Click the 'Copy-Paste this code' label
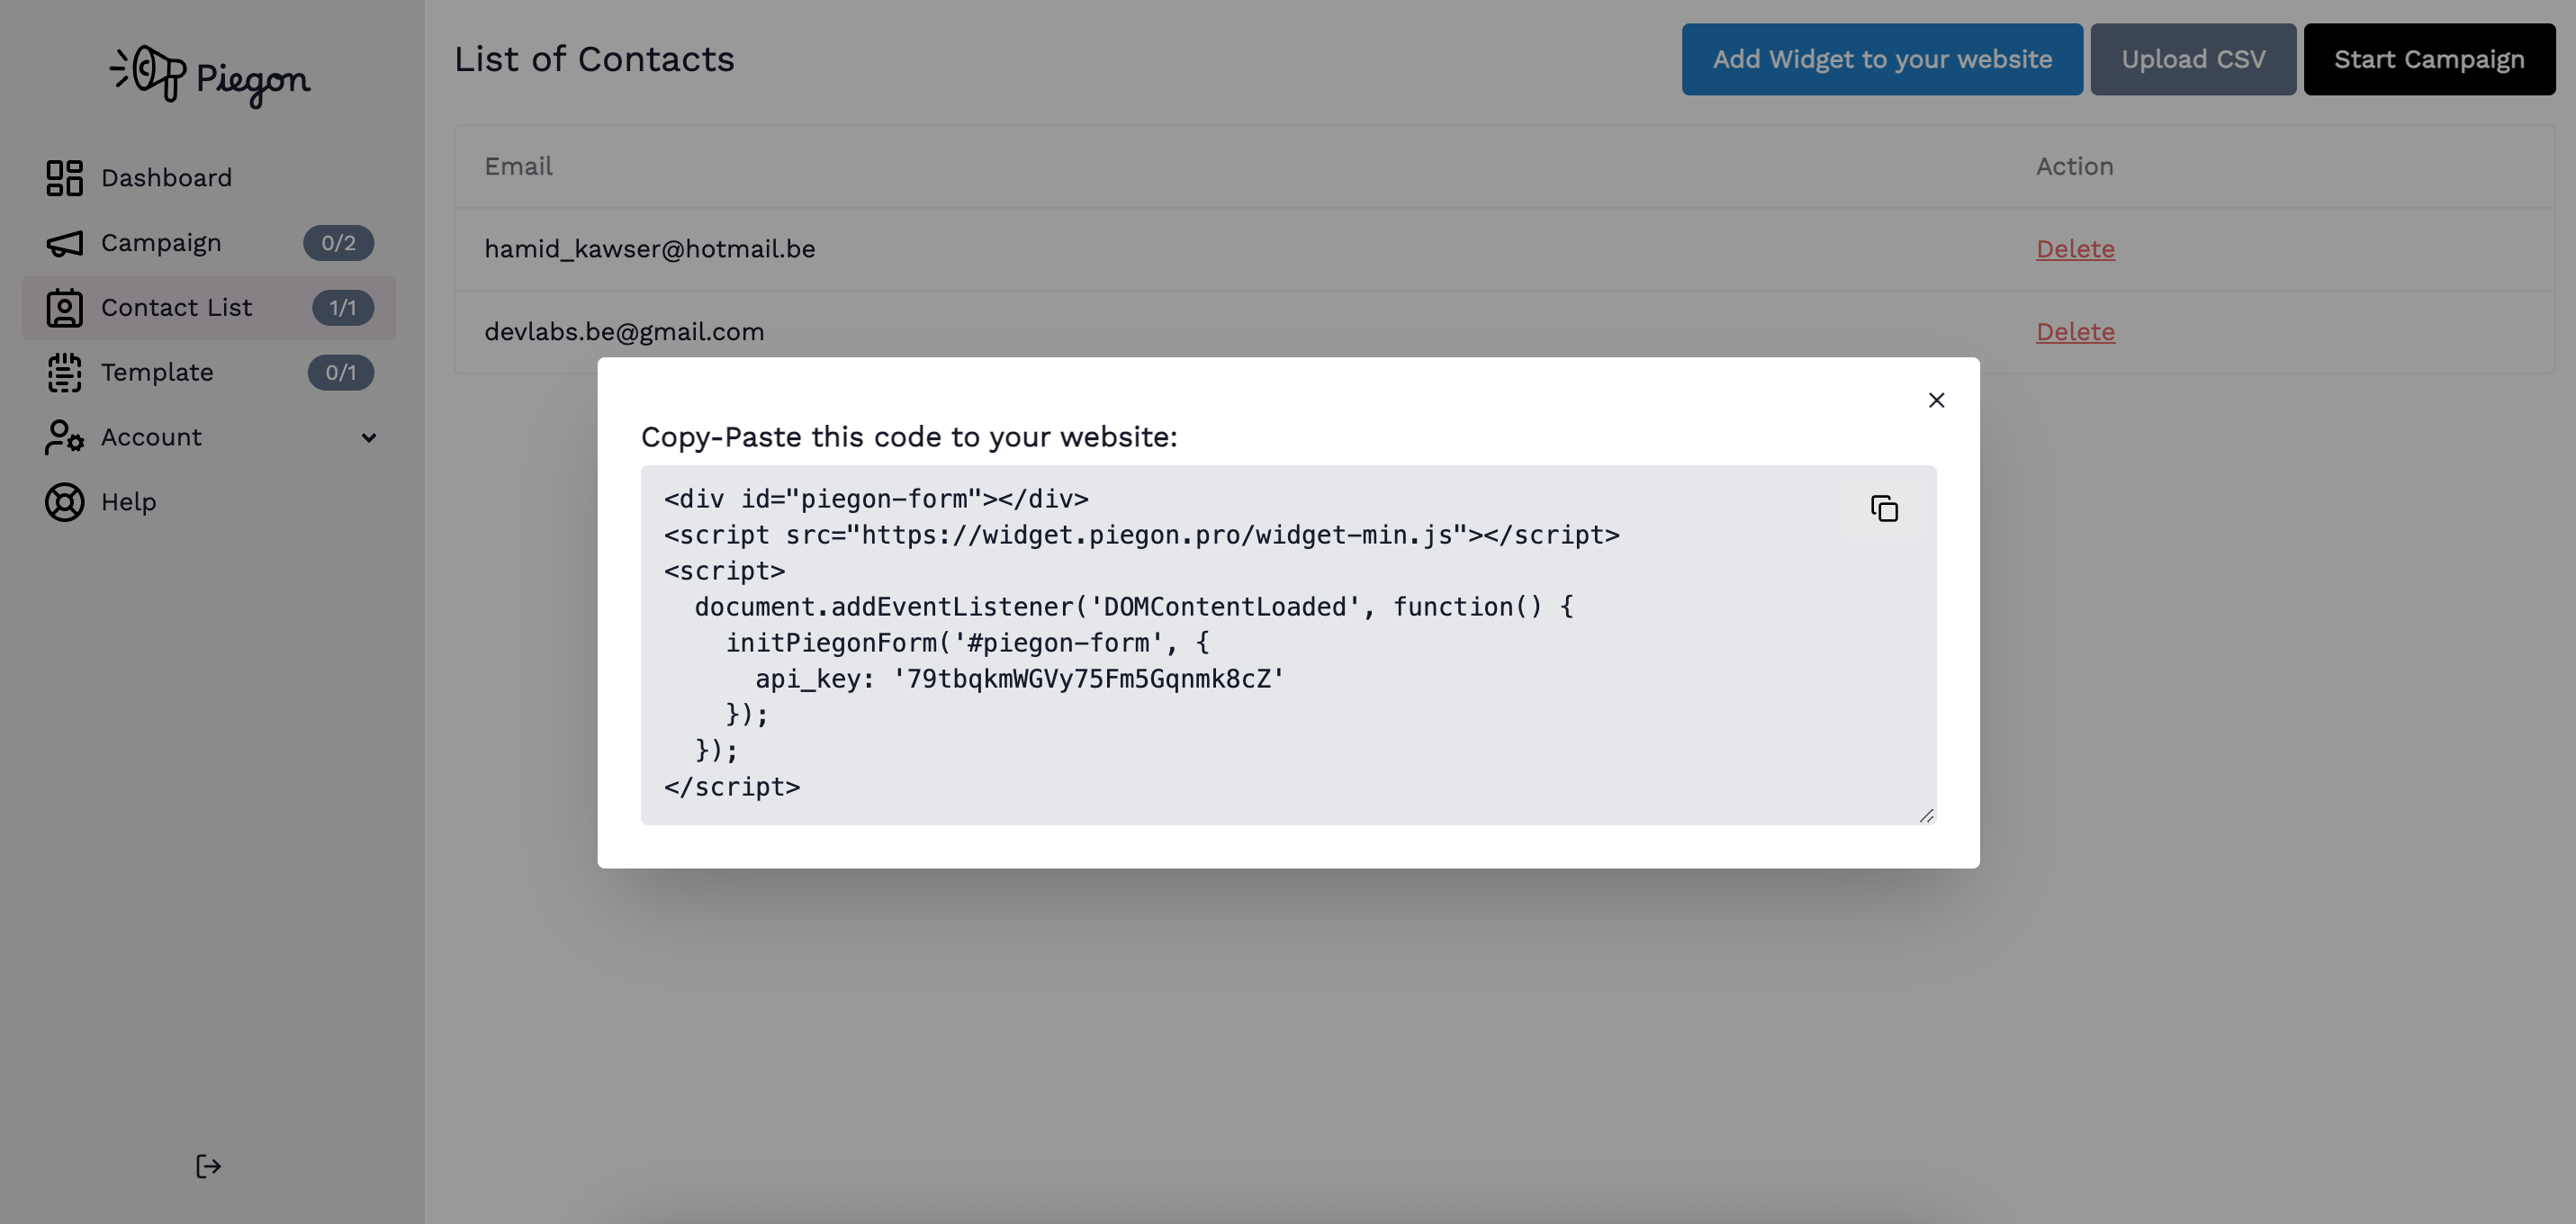2576x1224 pixels. (909, 437)
